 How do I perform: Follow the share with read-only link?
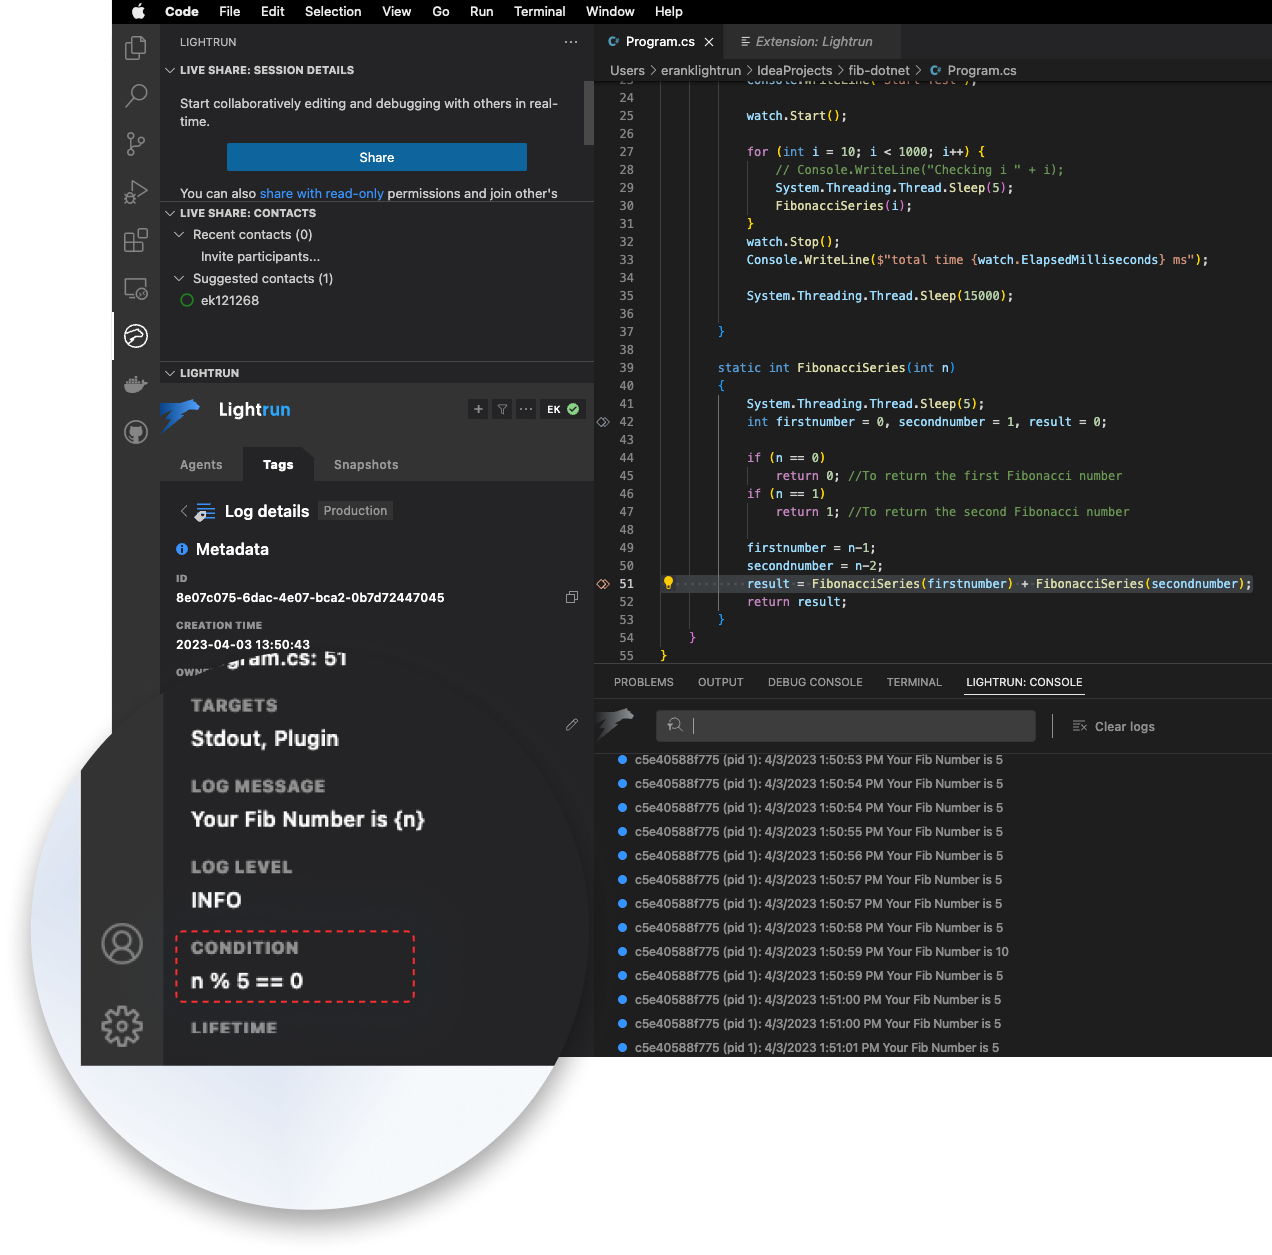[322, 194]
